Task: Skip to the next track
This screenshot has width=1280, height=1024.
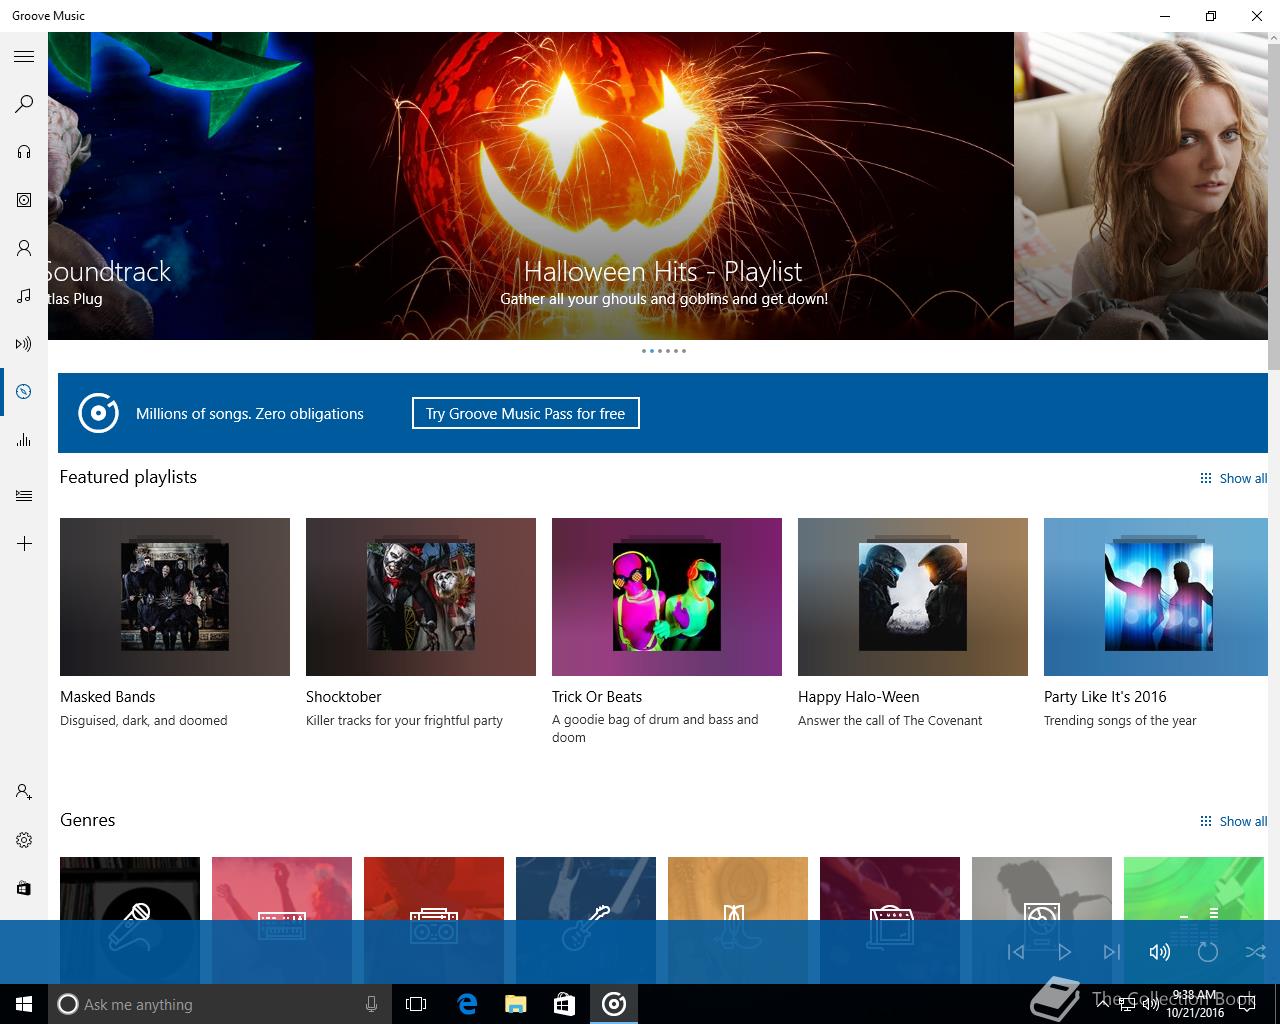Action: click(1112, 952)
